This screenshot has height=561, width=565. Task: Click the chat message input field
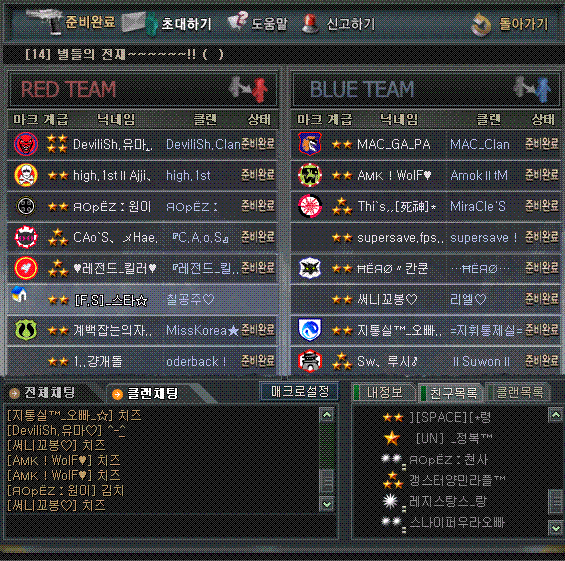click(x=171, y=526)
